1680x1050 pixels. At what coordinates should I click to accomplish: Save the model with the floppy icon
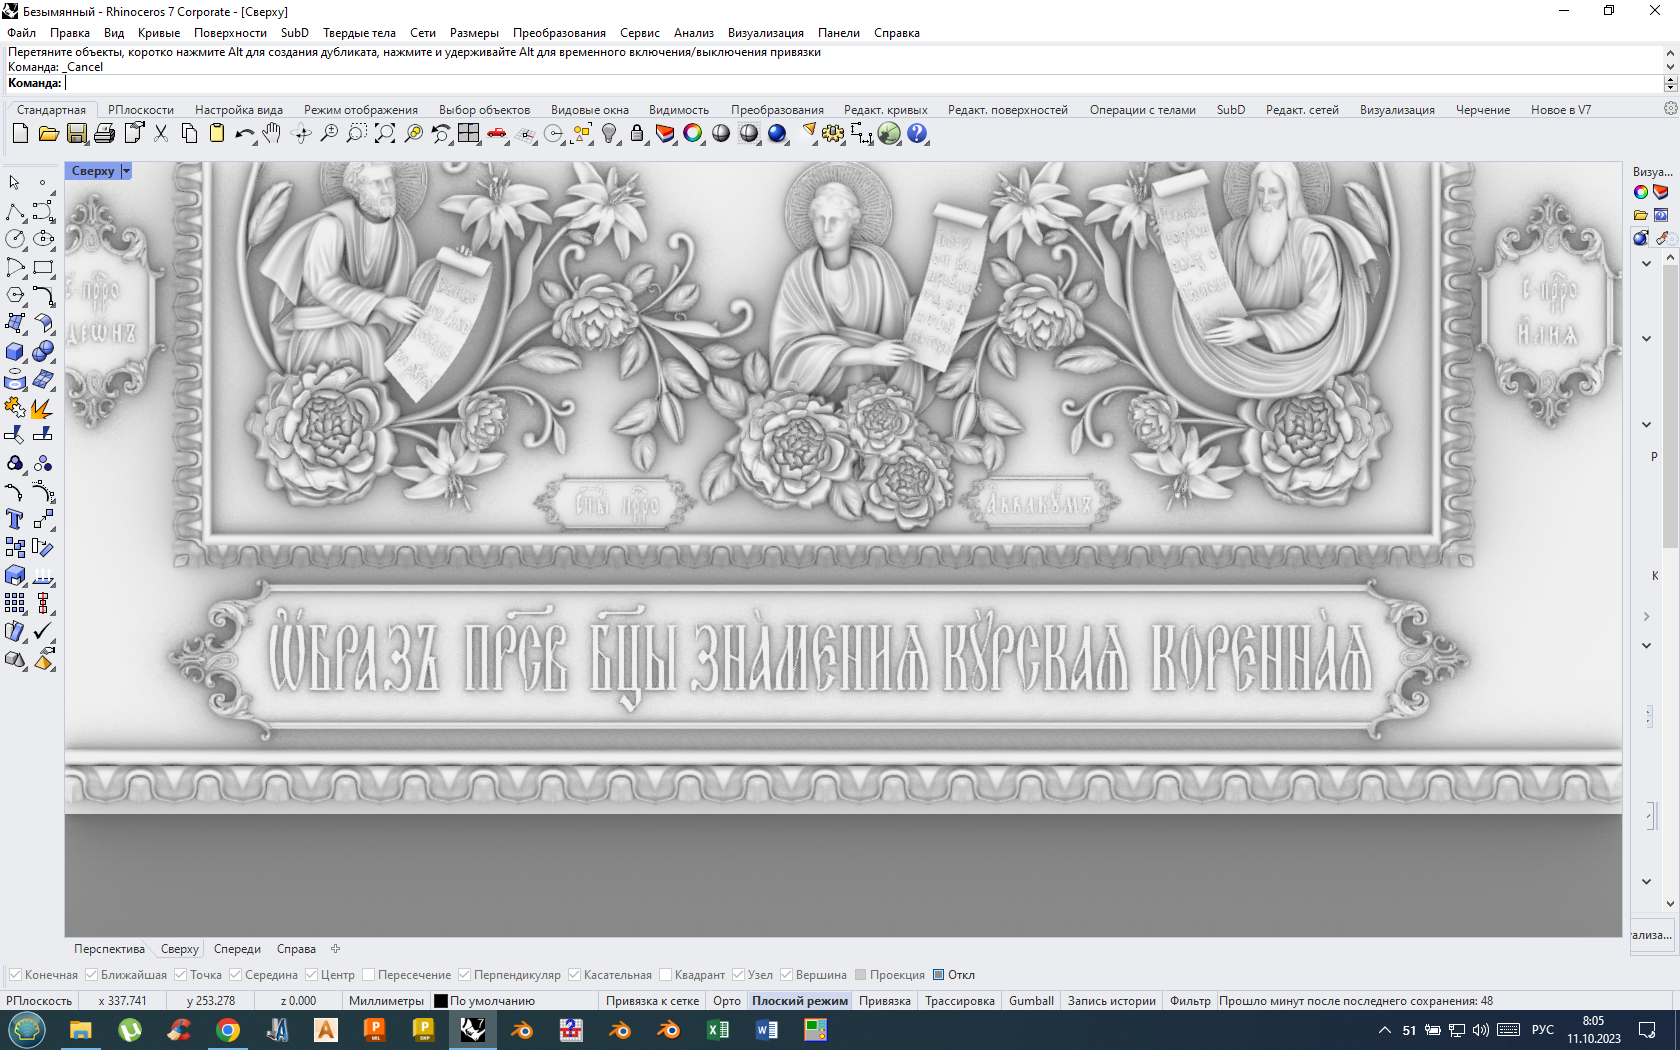[76, 133]
